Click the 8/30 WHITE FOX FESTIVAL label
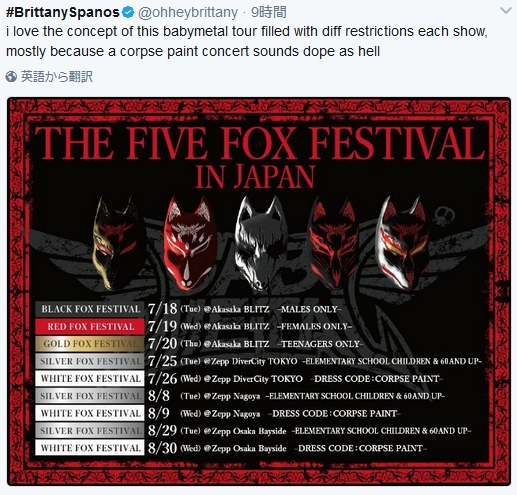The width and height of the screenshot is (517, 495). 90,448
